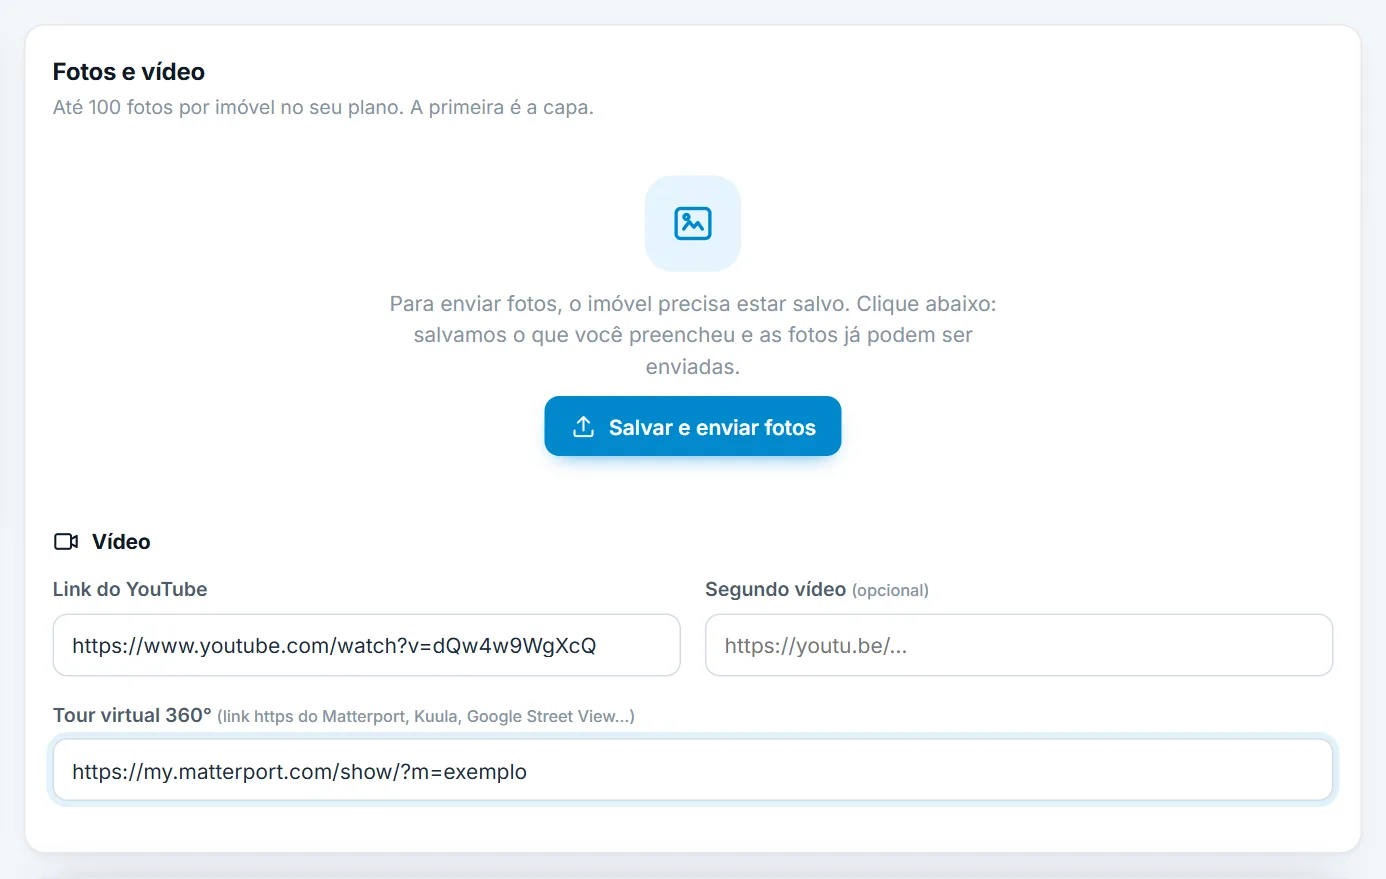Click the Vídeo section heading
The image size is (1386, 879).
[121, 542]
